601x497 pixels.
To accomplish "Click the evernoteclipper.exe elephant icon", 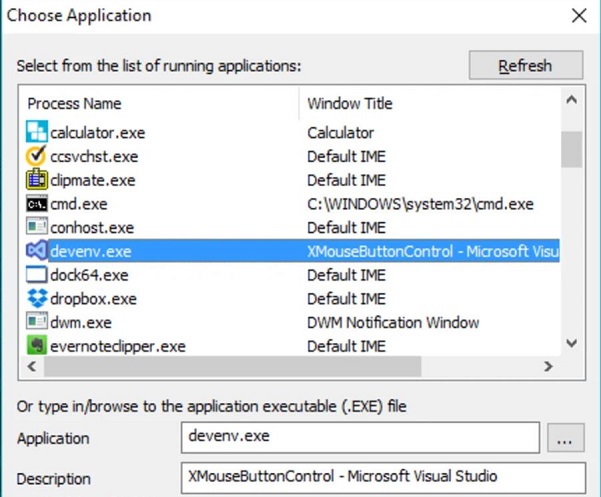I will coord(36,346).
